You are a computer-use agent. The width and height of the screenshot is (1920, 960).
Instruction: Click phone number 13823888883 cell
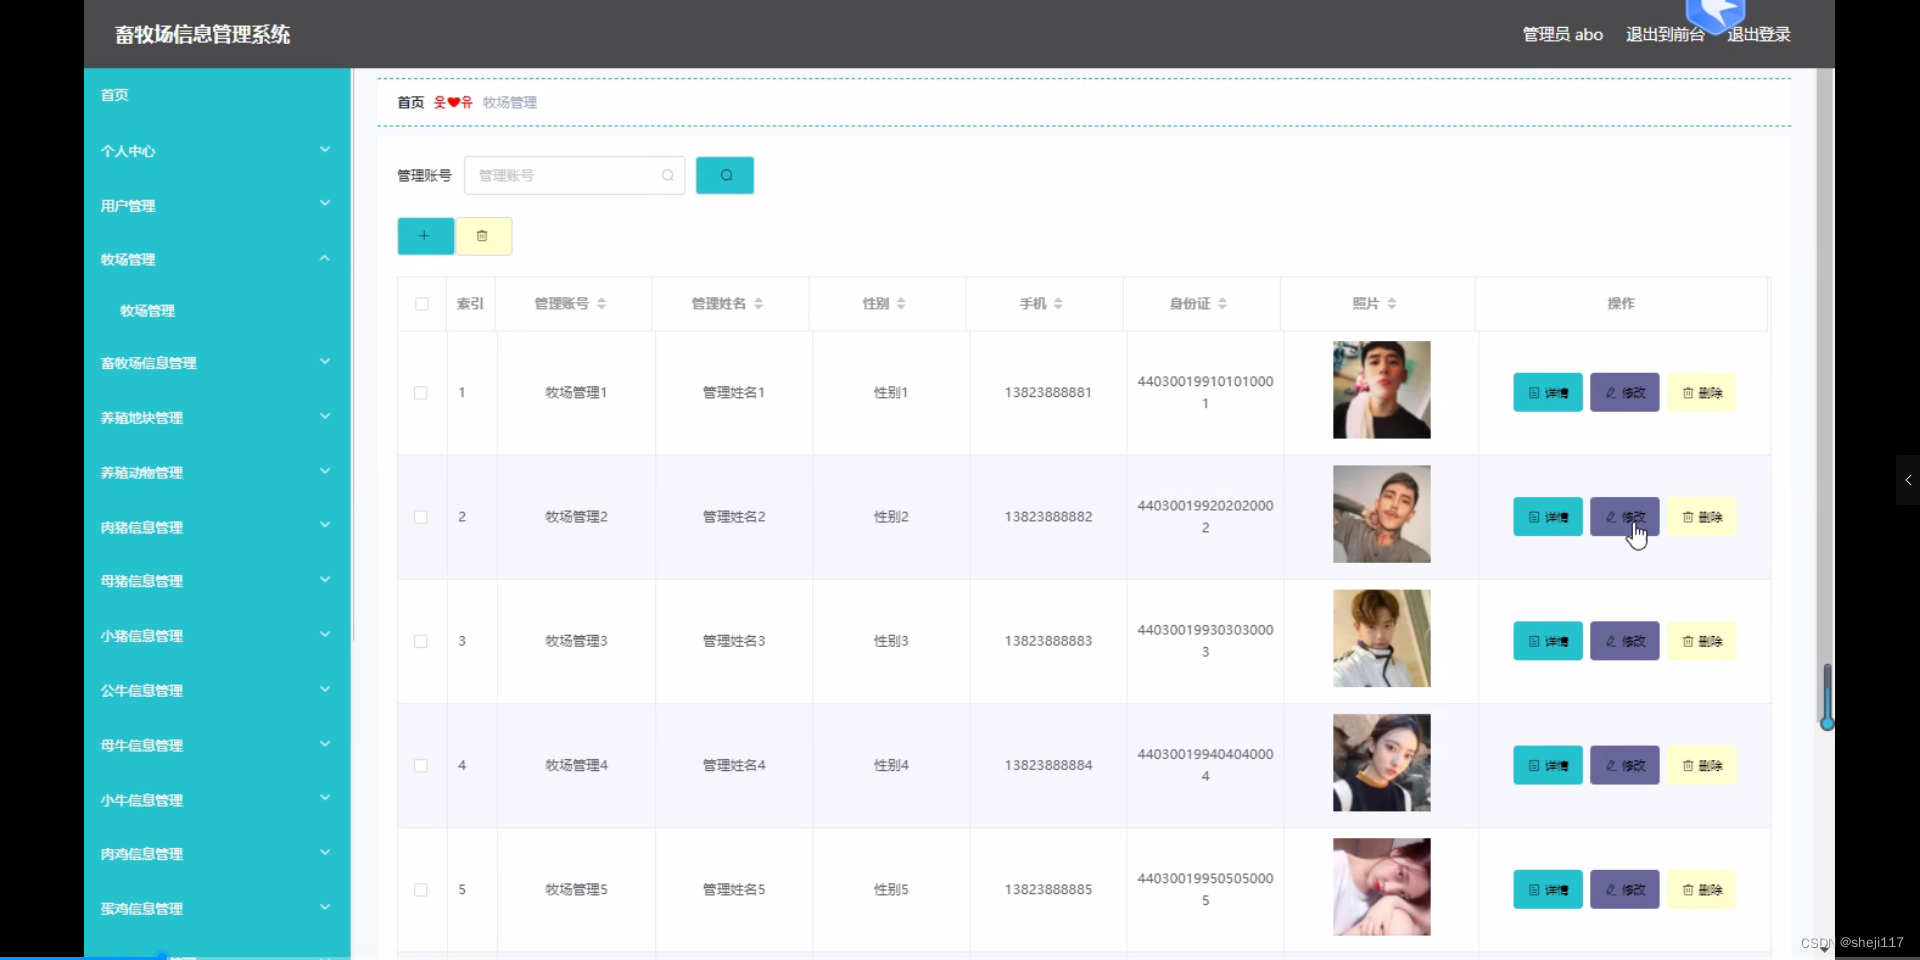pos(1048,641)
